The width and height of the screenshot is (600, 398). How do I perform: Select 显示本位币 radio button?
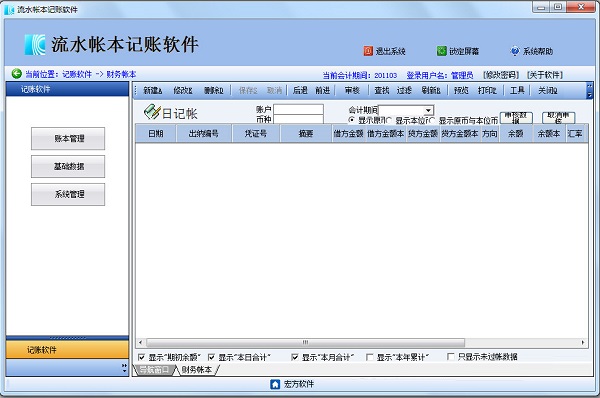click(389, 121)
